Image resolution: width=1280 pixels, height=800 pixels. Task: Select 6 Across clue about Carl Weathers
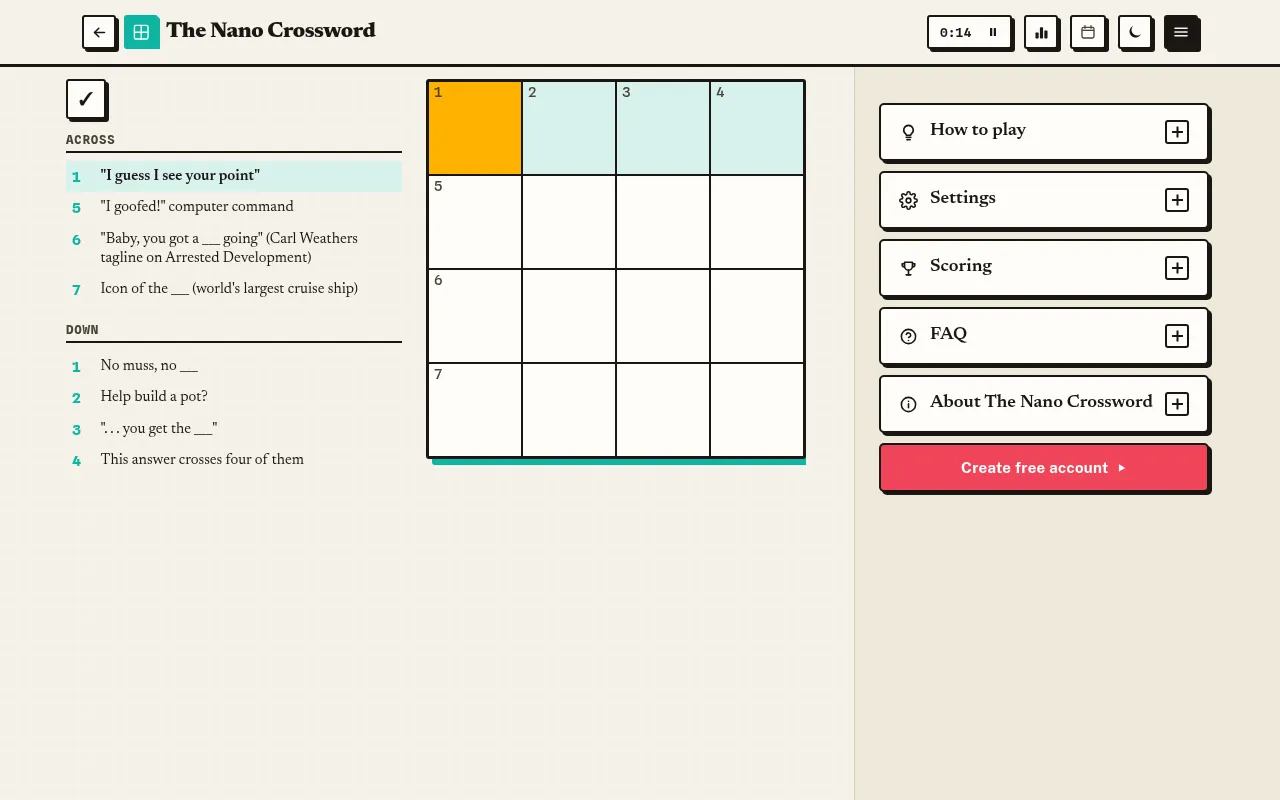click(x=234, y=248)
